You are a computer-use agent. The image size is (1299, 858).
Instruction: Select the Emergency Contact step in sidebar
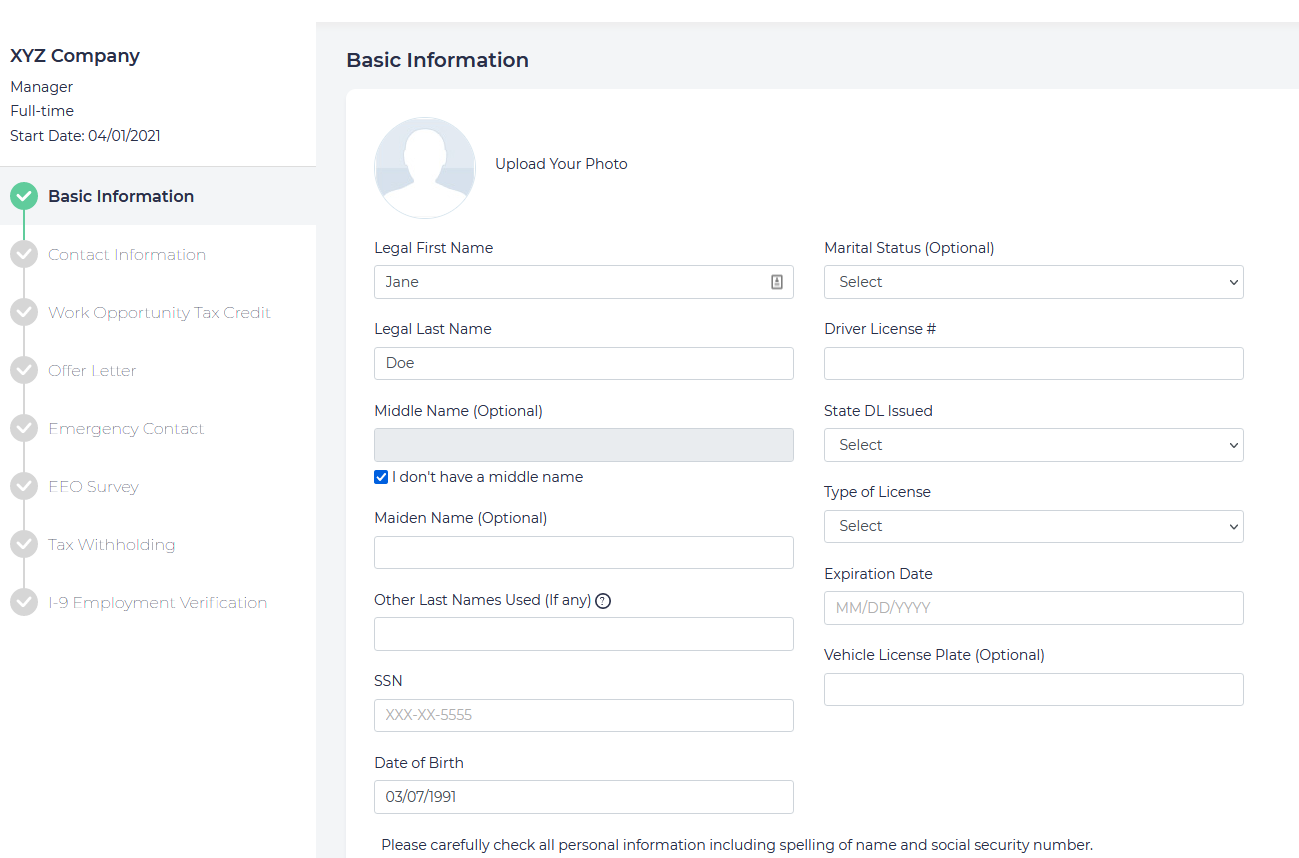click(x=126, y=428)
